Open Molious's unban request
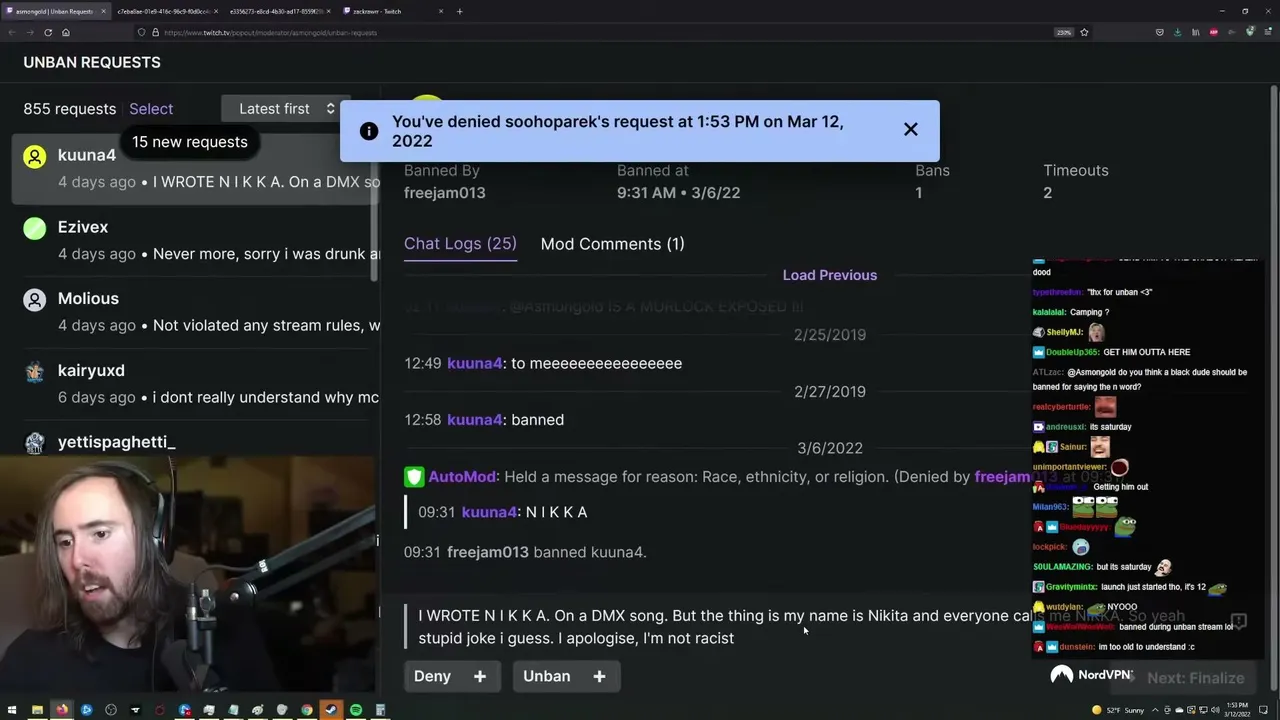Image resolution: width=1280 pixels, height=720 pixels. tap(196, 311)
